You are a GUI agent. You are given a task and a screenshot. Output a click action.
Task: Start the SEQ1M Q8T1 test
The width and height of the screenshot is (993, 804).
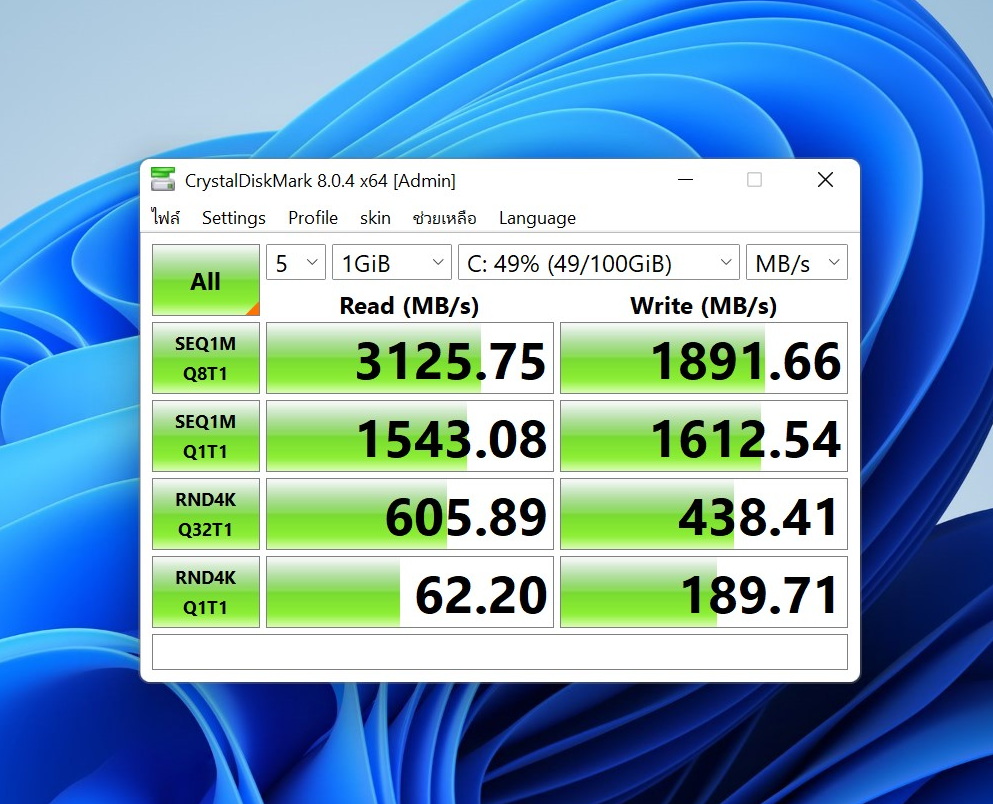click(x=206, y=358)
